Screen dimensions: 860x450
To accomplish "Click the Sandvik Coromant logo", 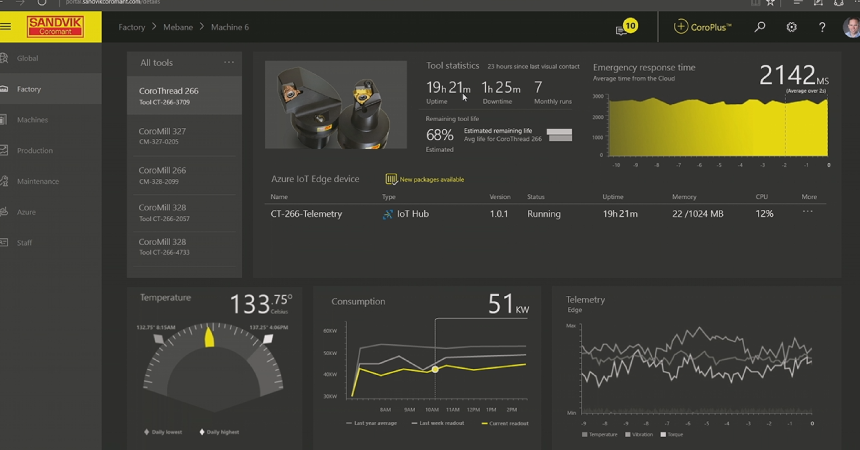I will 55,26.
